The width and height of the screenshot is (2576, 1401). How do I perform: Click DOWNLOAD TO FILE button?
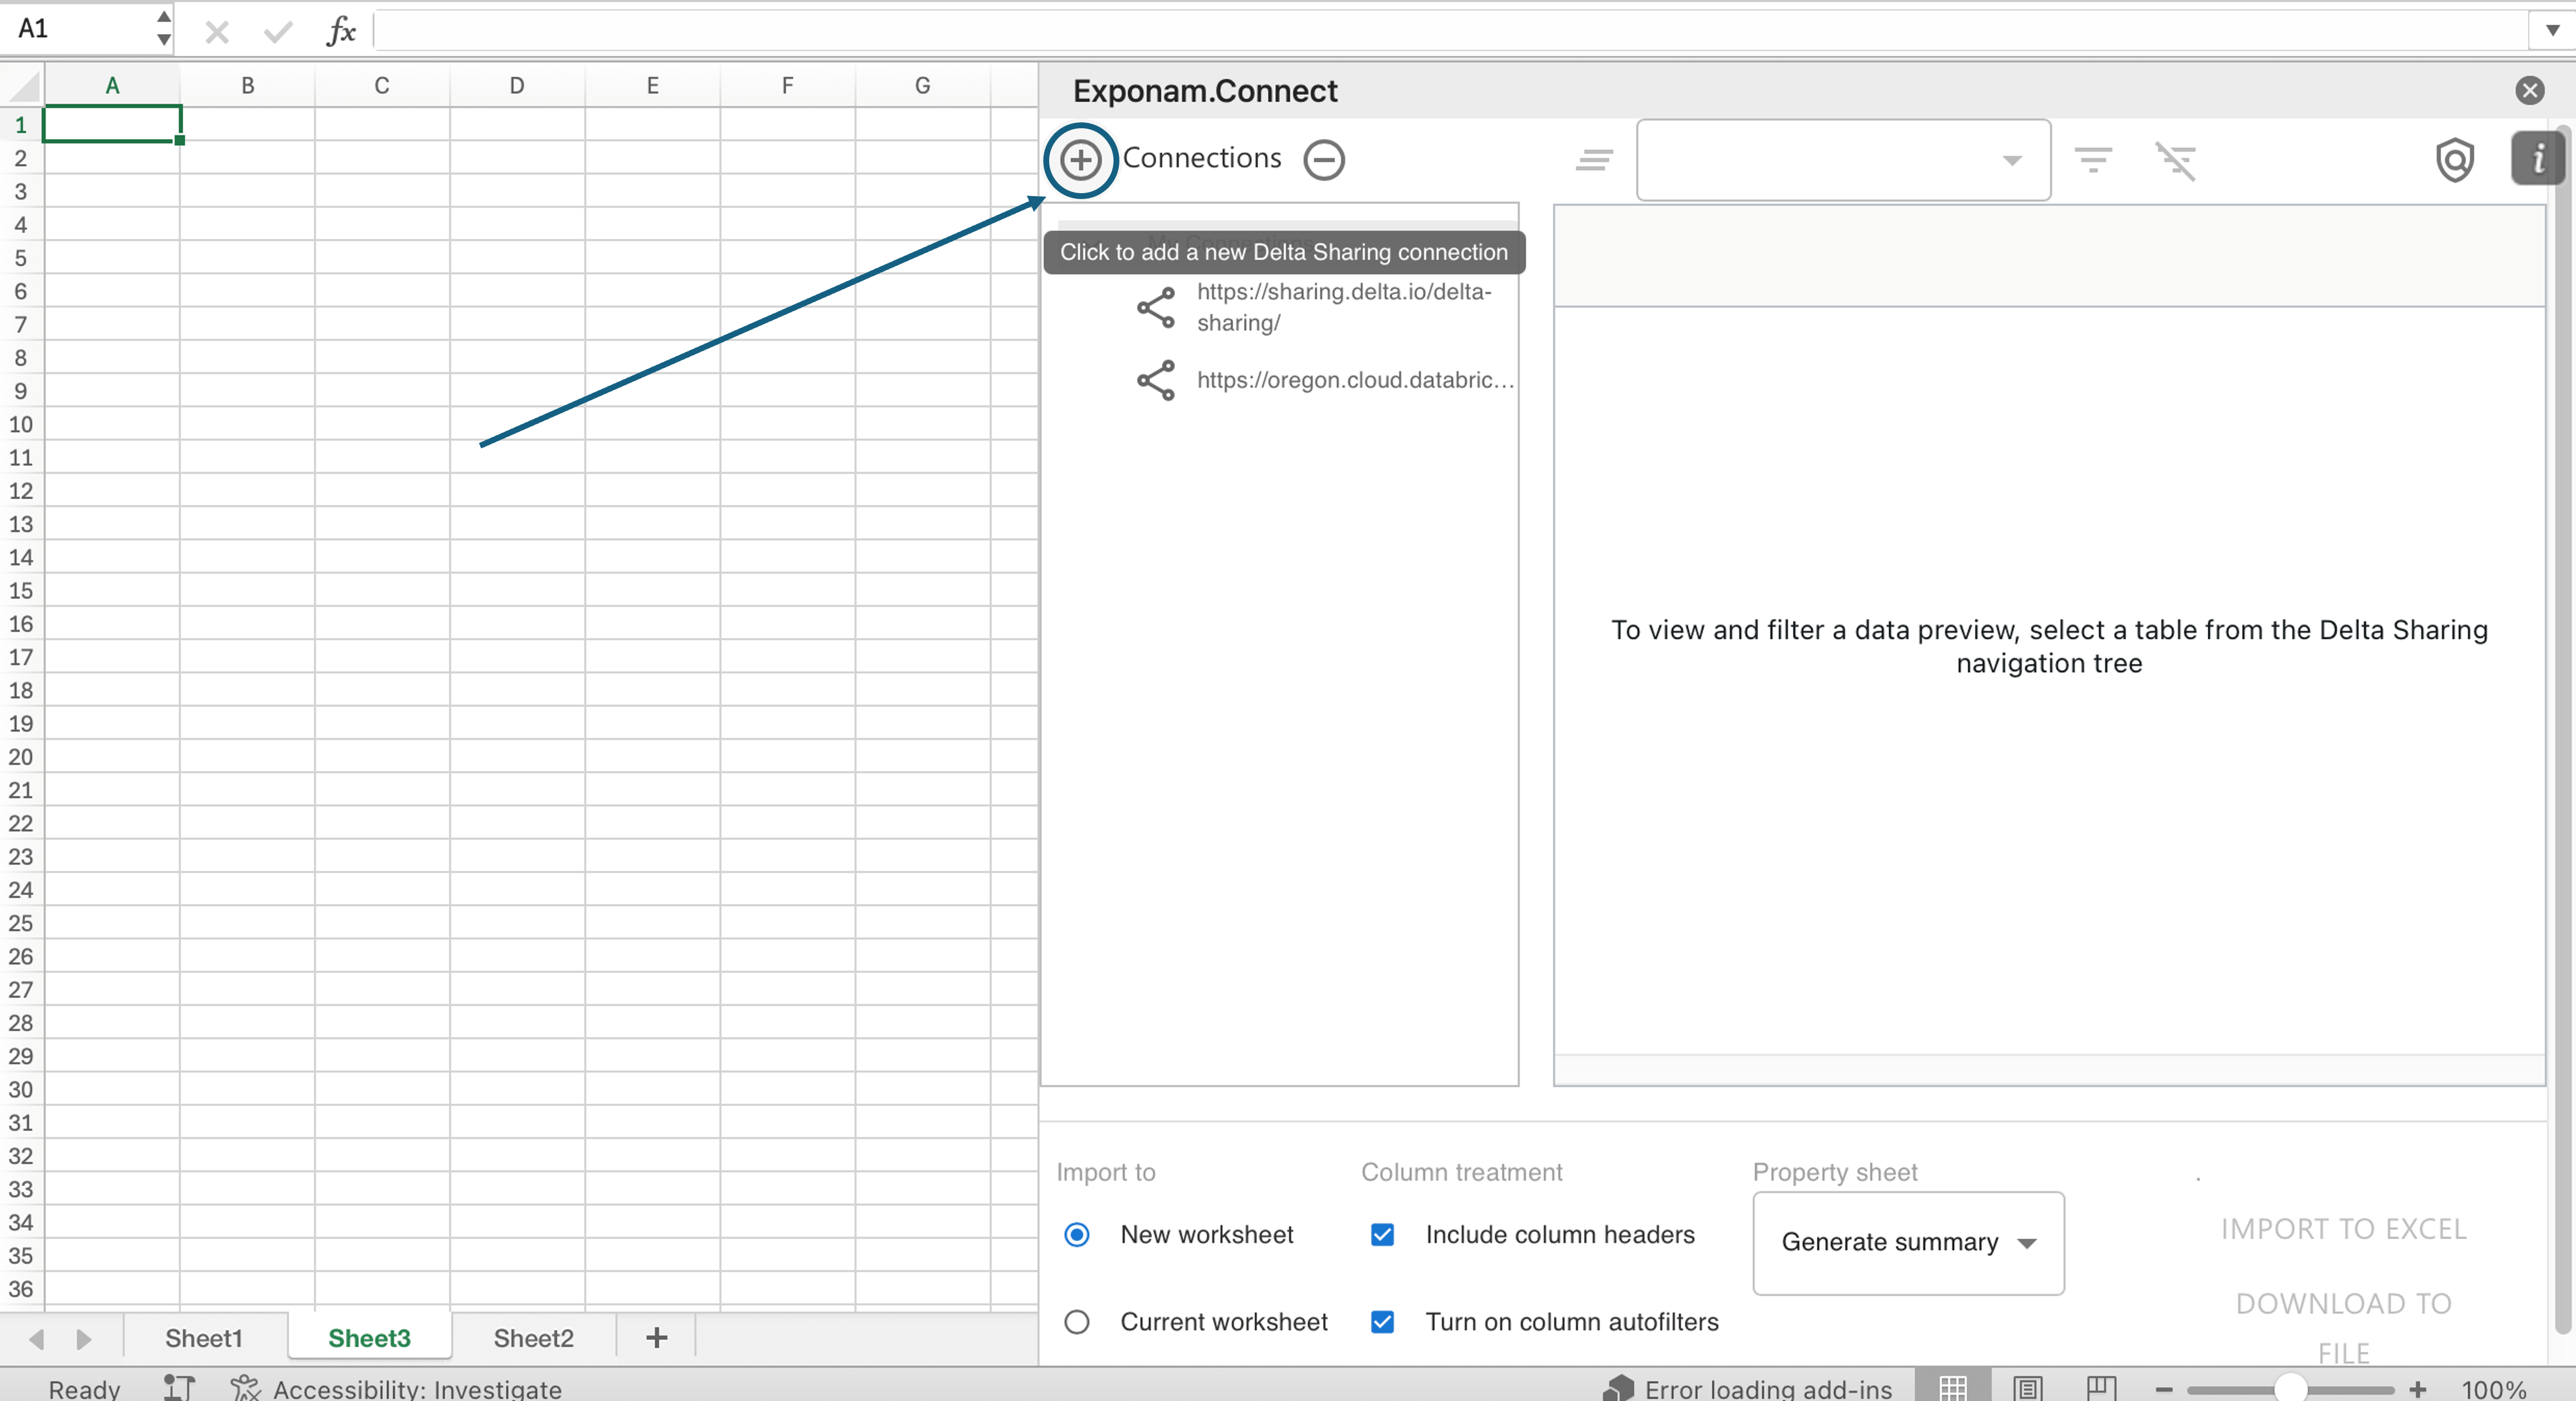click(x=2343, y=1328)
